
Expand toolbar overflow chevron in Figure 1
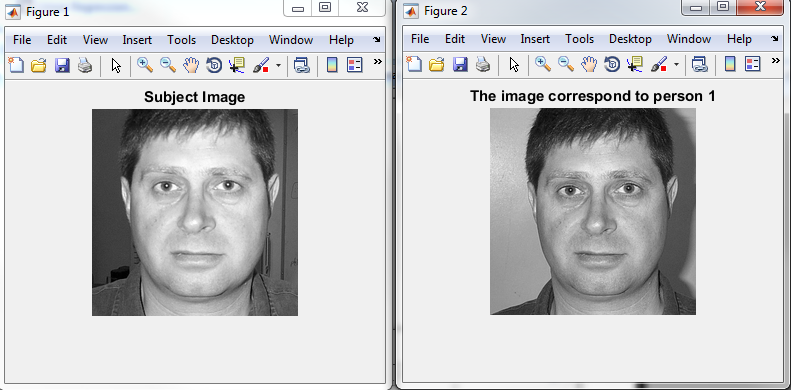click(x=377, y=62)
